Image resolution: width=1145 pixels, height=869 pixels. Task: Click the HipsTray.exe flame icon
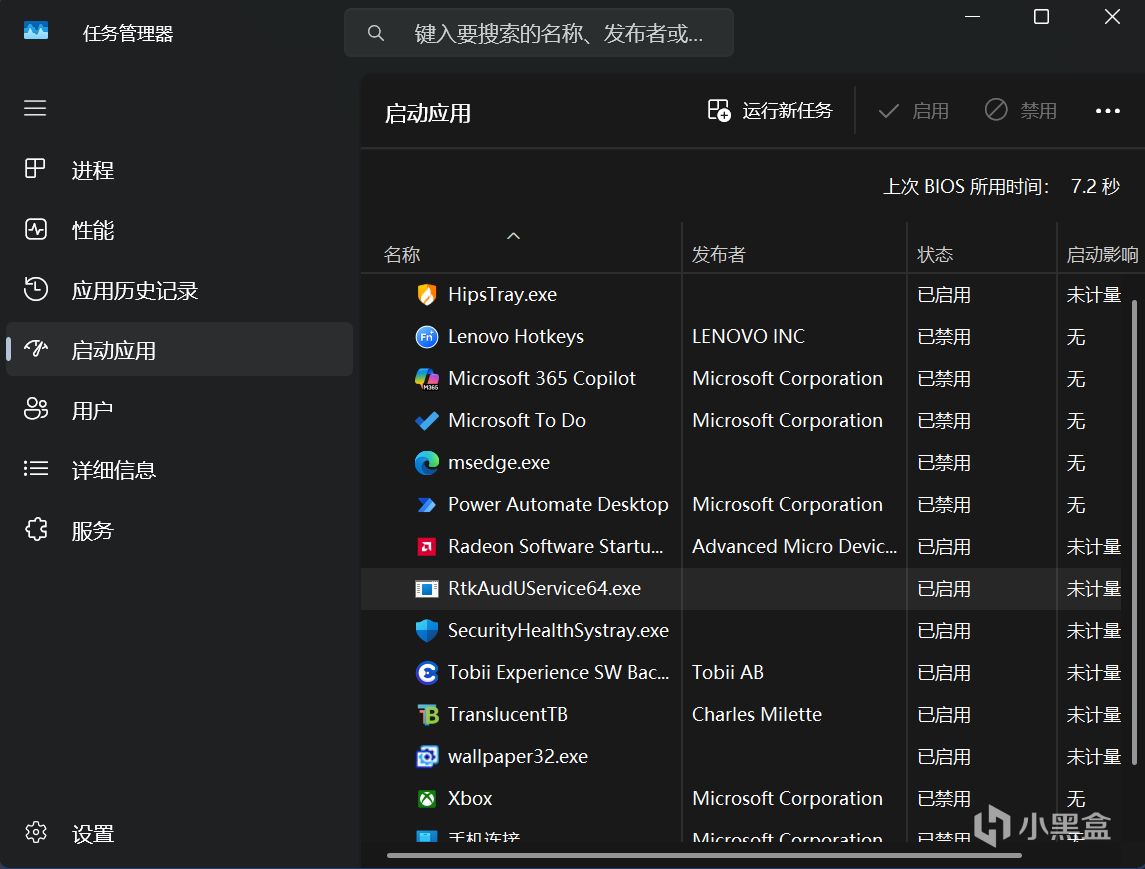click(x=427, y=295)
